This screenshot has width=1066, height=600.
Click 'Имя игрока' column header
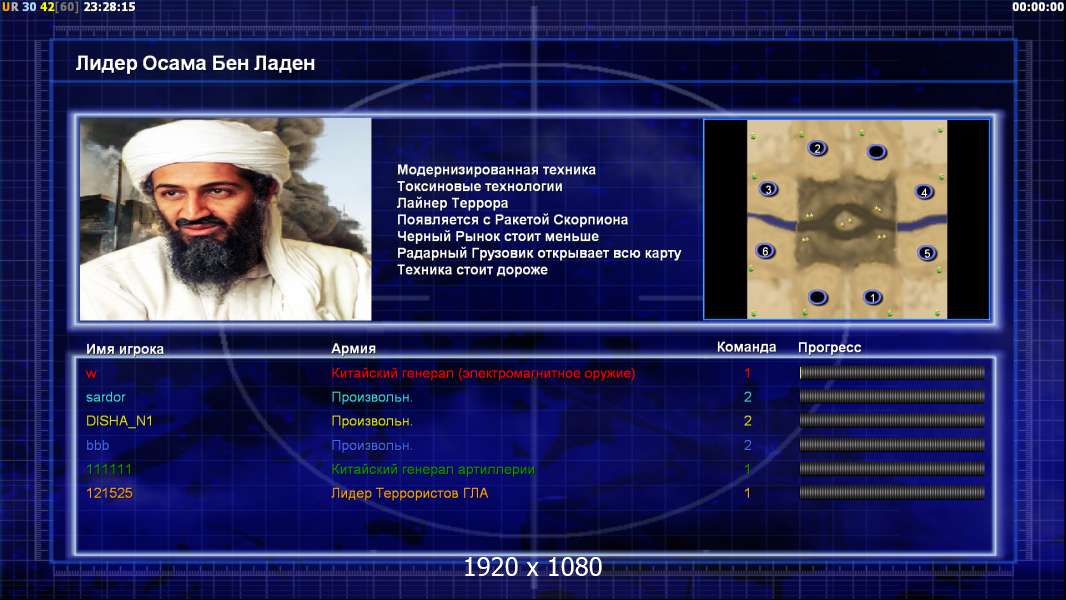click(124, 349)
